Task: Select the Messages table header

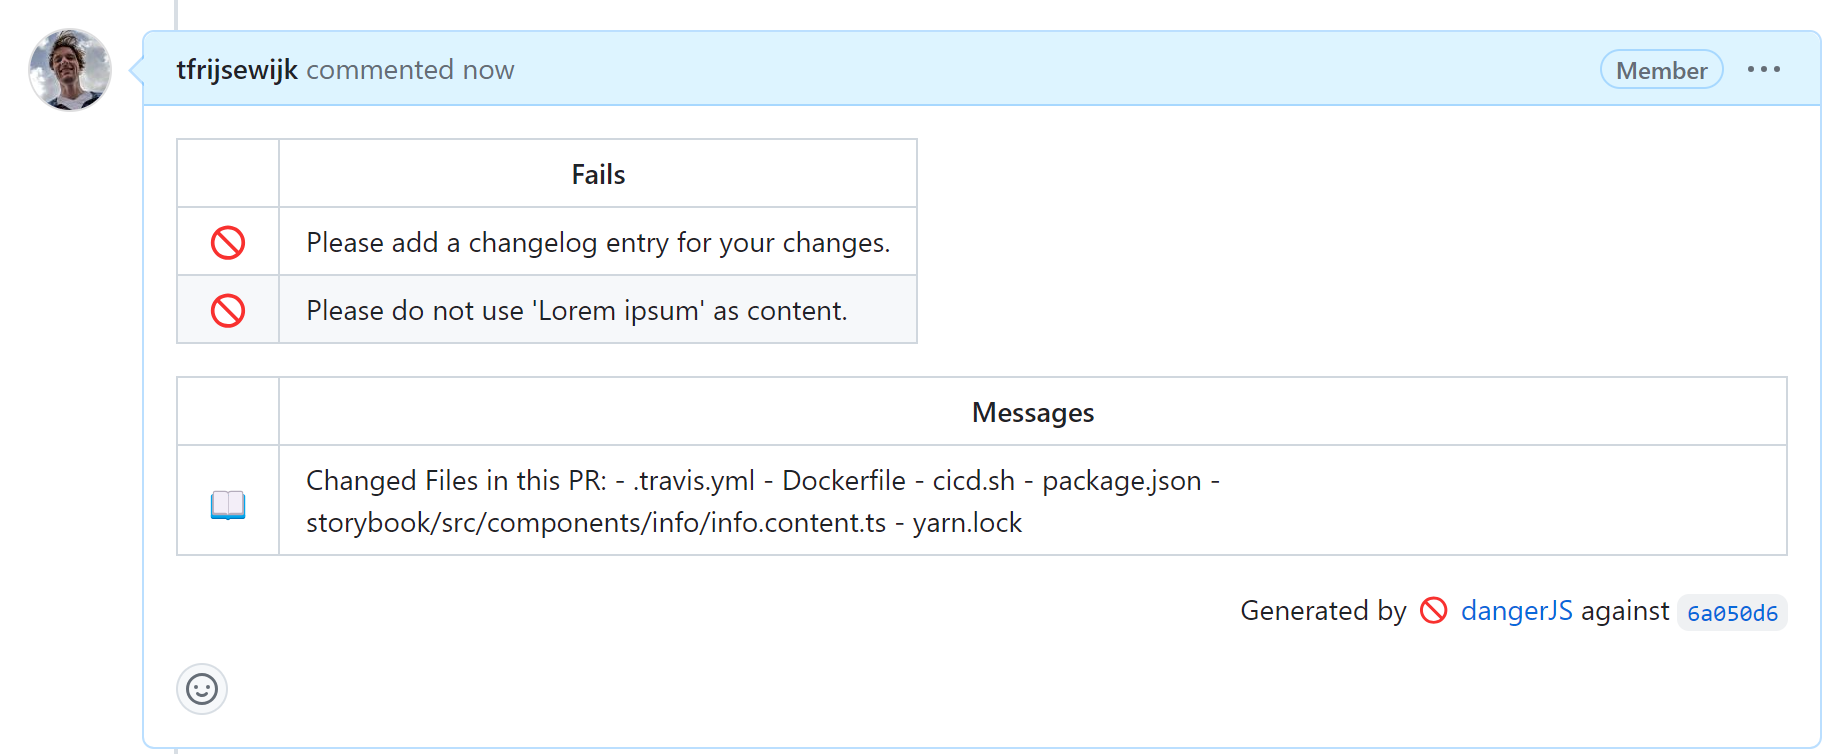Action: 1032,411
